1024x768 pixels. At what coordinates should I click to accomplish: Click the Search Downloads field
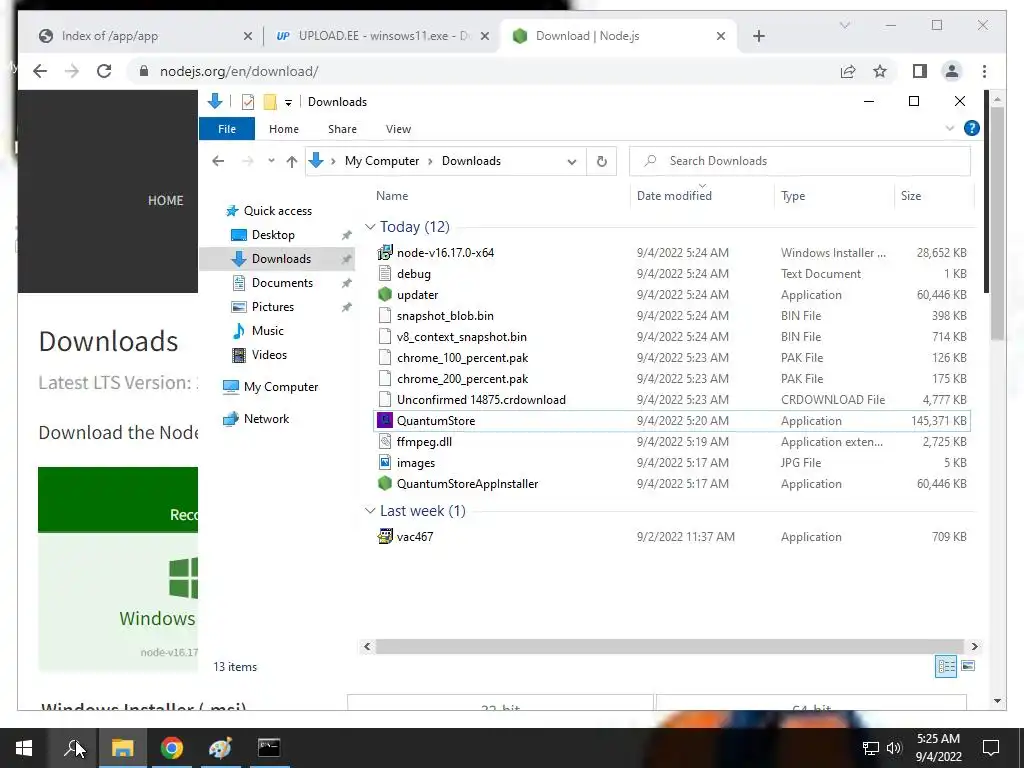click(799, 161)
